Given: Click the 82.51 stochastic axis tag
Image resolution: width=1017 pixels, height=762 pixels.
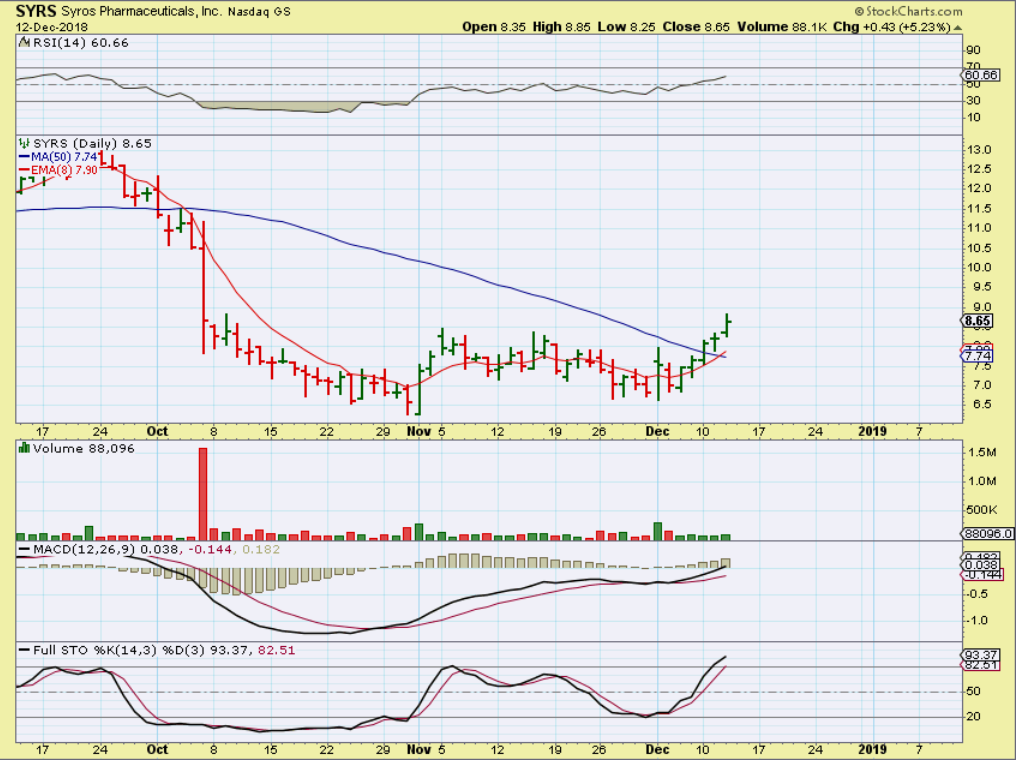Looking at the screenshot, I should (979, 665).
